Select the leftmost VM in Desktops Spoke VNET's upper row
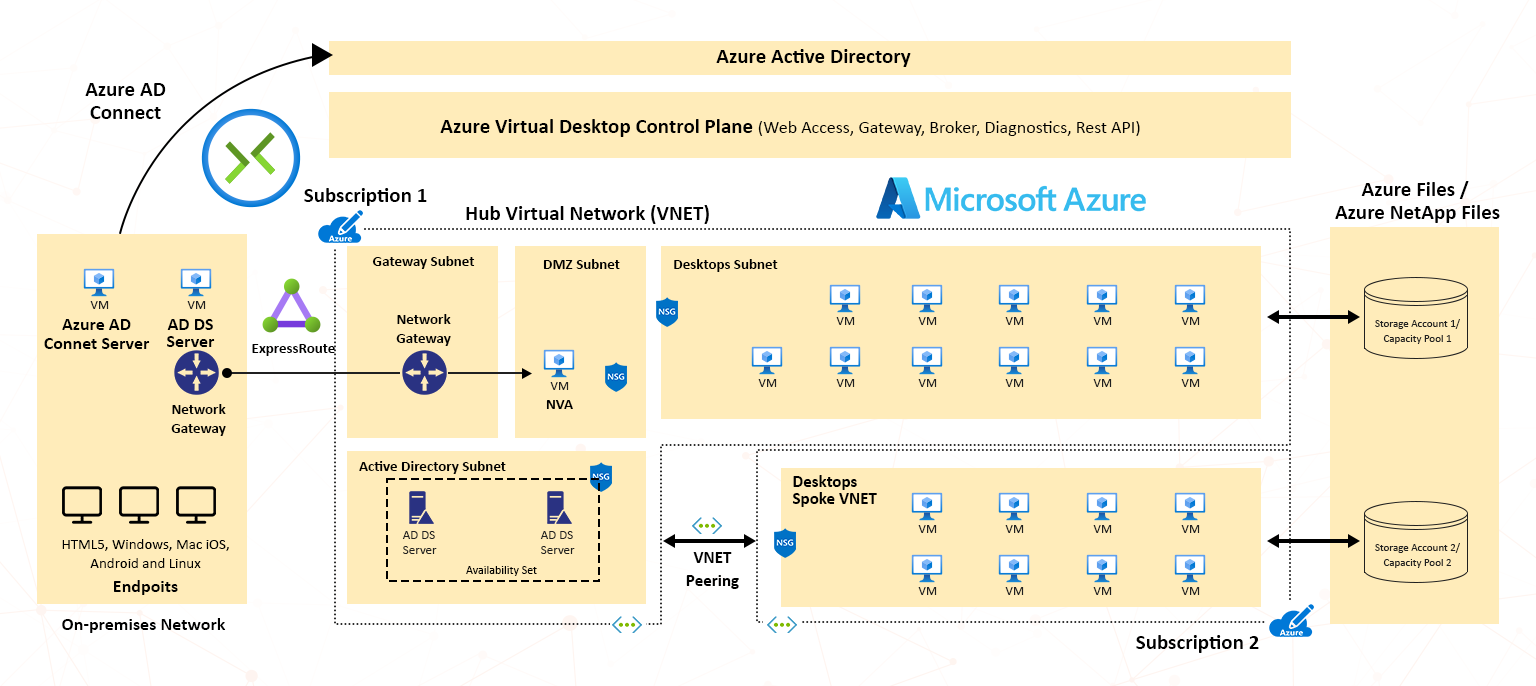 [927, 506]
